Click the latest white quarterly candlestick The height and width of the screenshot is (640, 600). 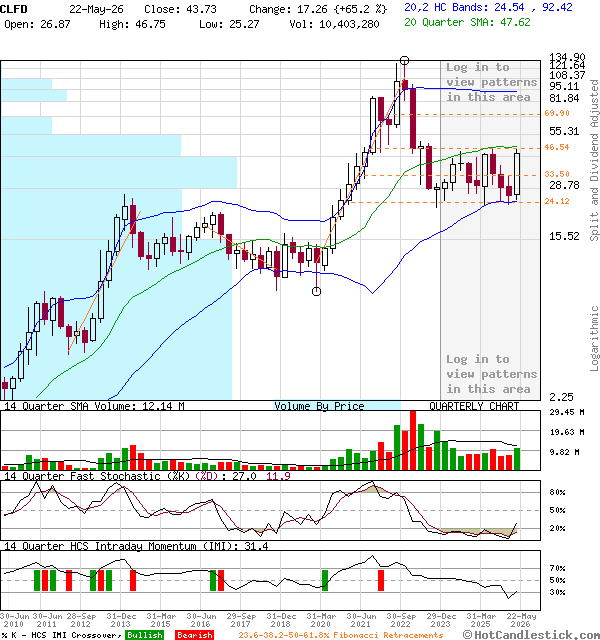click(x=517, y=175)
